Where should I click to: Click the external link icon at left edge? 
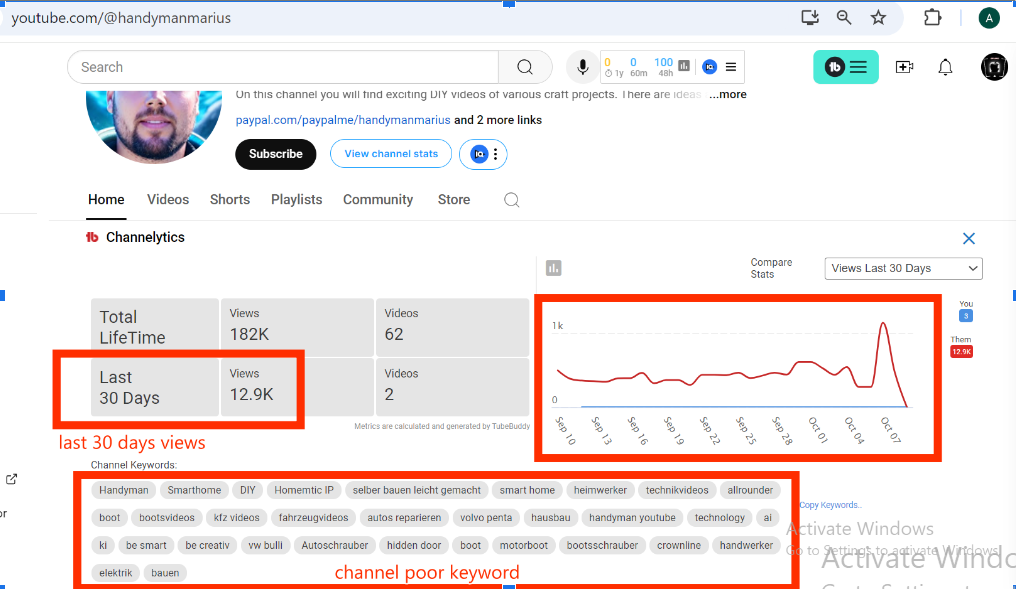click(x=11, y=479)
